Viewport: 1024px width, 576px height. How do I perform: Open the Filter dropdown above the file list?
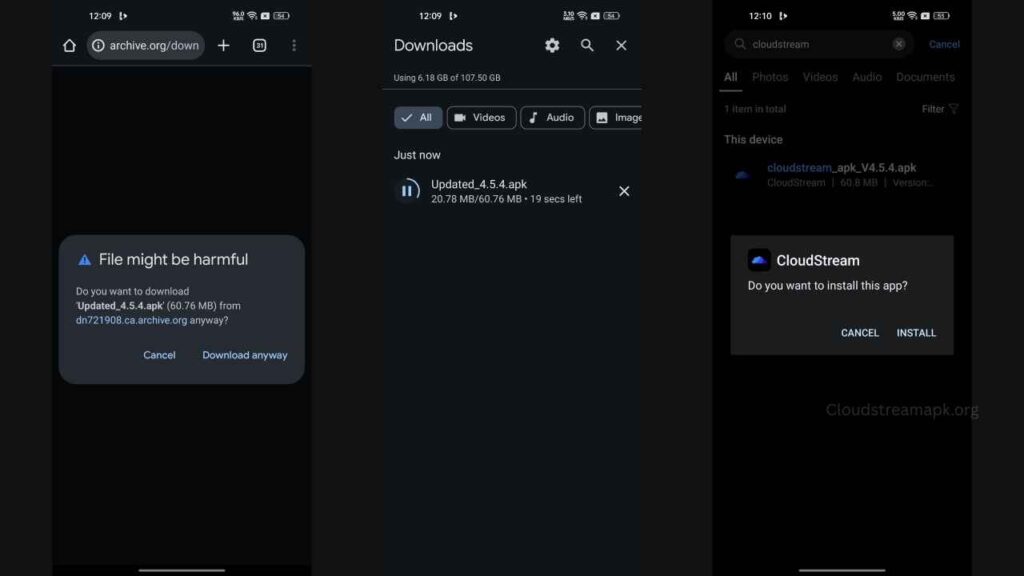click(938, 109)
